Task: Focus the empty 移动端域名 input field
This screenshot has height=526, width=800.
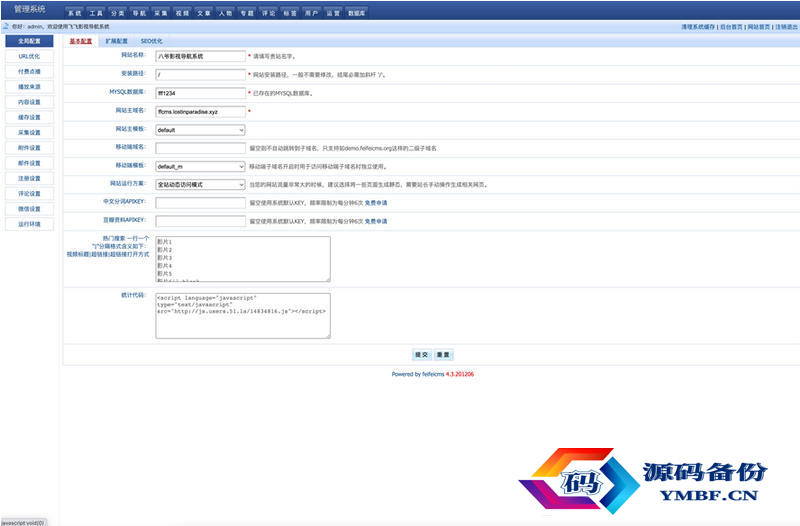Action: tap(201, 148)
